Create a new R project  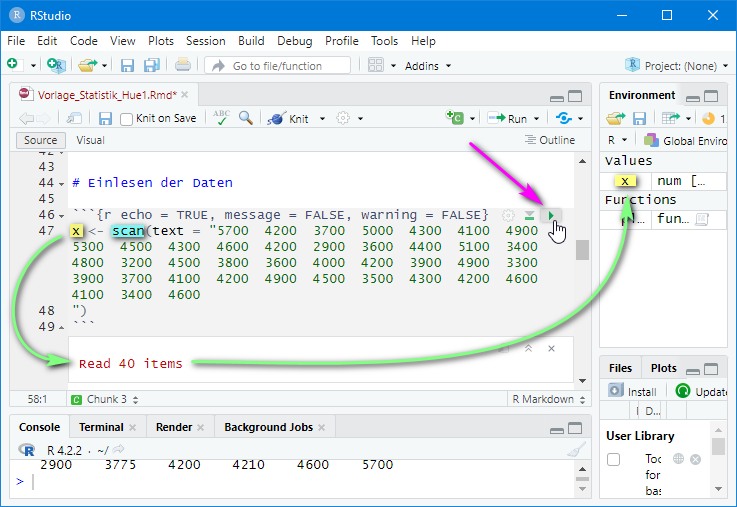pos(56,65)
